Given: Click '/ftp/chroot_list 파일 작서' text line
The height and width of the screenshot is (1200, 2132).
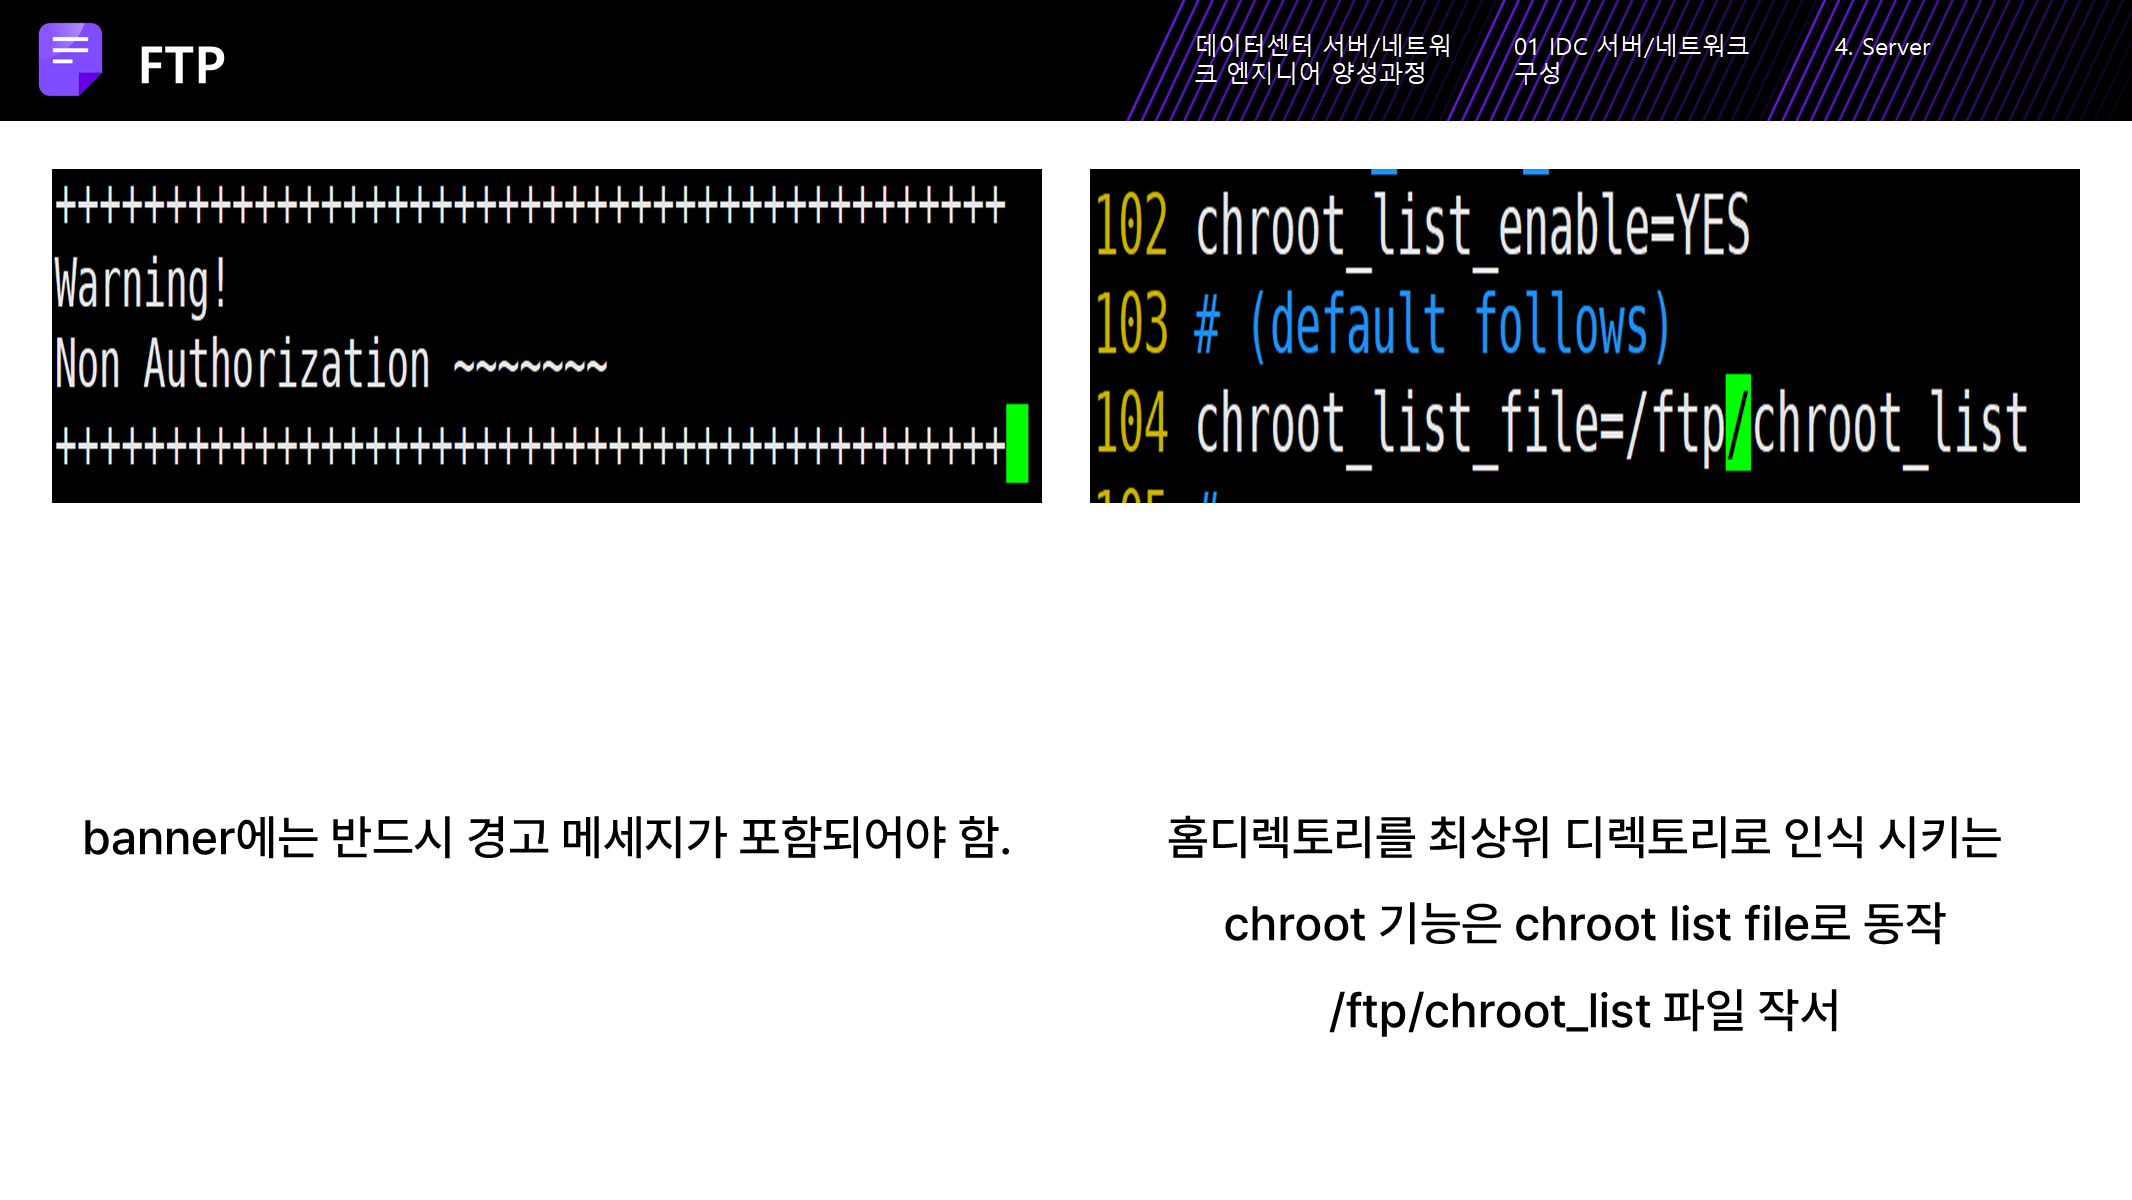Looking at the screenshot, I should 1584,1010.
